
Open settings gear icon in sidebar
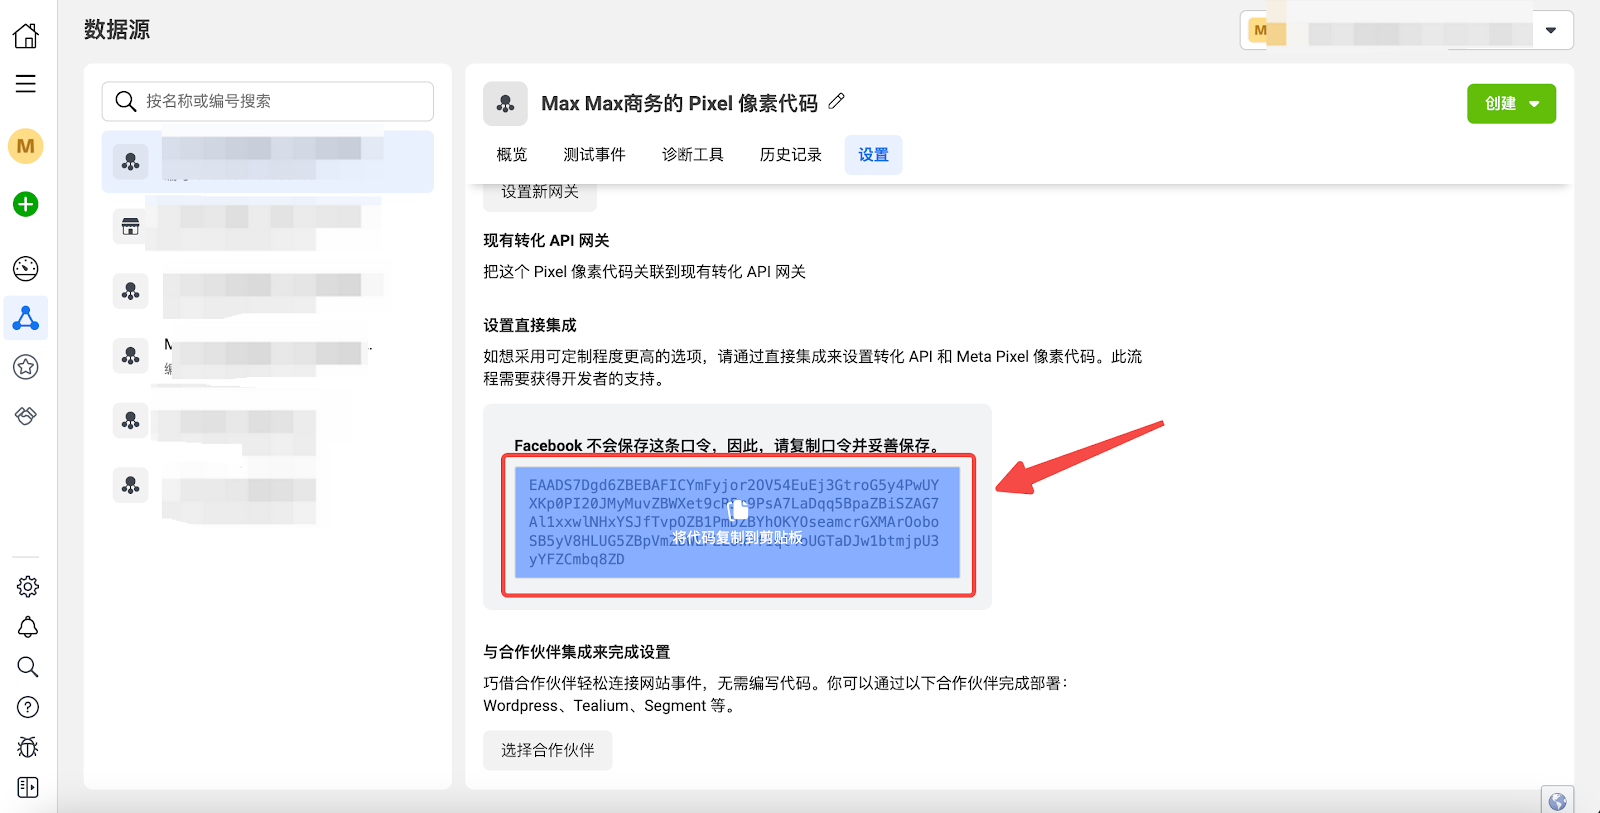[28, 586]
